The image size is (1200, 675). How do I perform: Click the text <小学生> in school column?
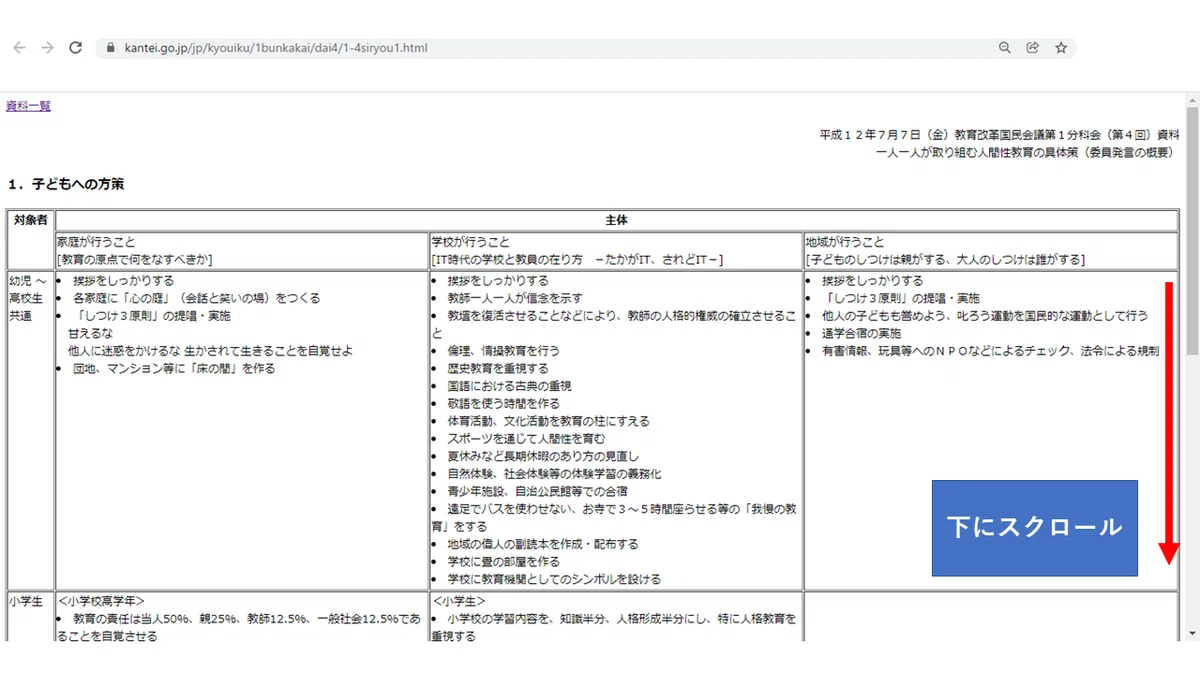pos(459,601)
